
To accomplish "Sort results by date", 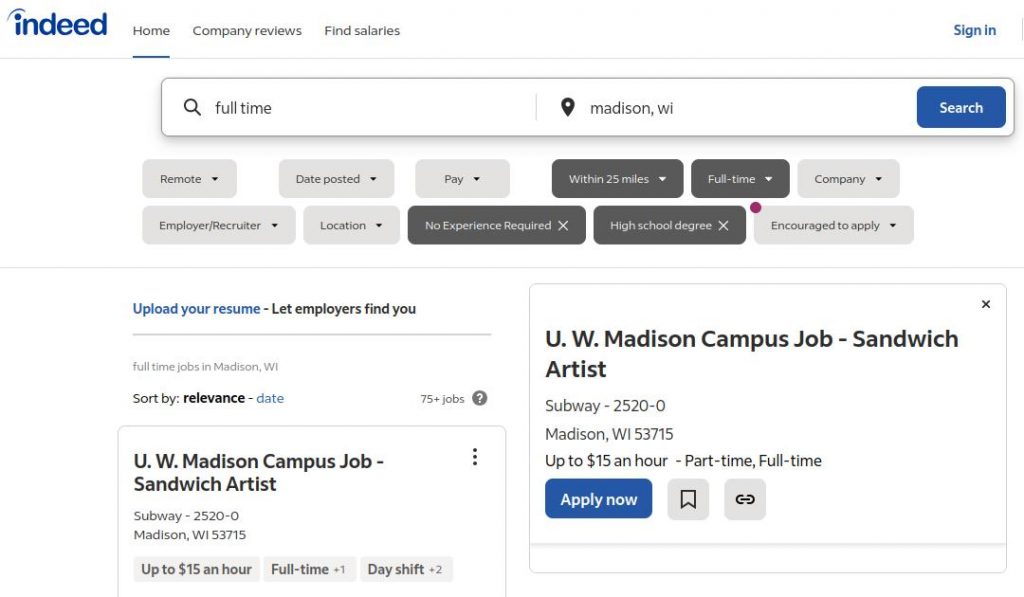I will pyautogui.click(x=270, y=398).
